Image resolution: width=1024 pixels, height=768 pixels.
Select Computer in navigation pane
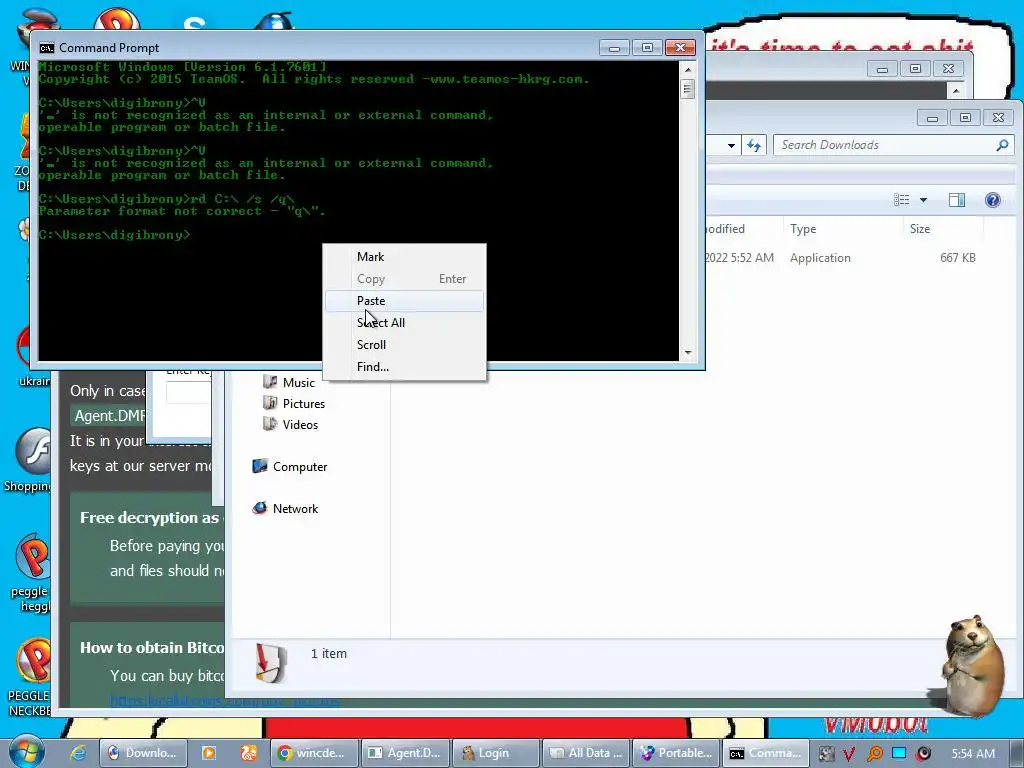[x=289, y=467]
